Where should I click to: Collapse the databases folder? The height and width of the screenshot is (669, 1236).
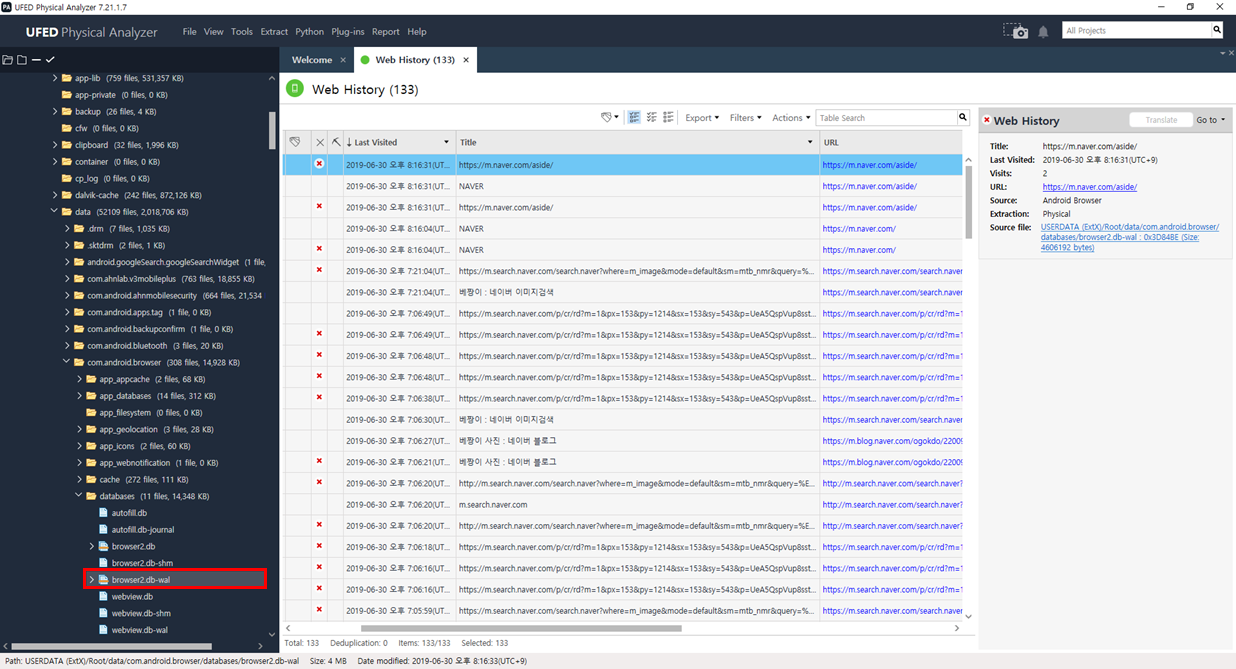tap(80, 496)
